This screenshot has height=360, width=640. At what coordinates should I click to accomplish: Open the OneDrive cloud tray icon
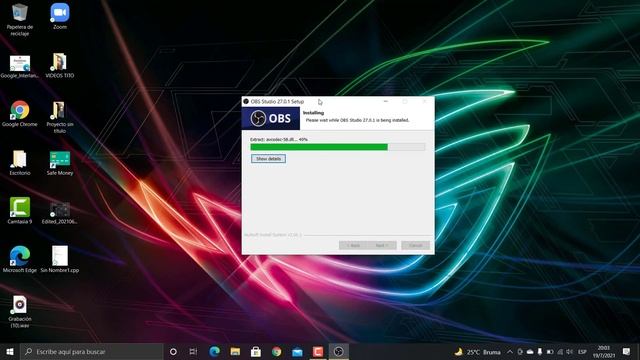[x=530, y=351]
